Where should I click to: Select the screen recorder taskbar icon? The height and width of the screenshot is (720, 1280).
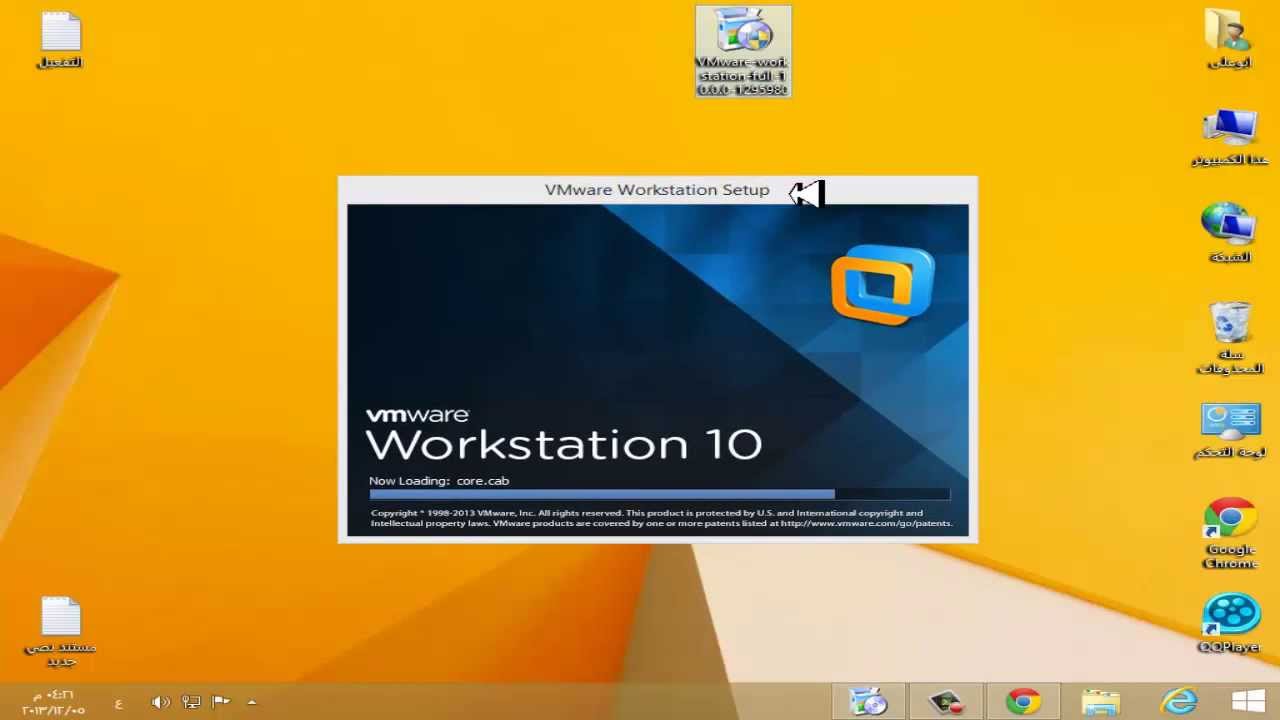click(x=945, y=702)
